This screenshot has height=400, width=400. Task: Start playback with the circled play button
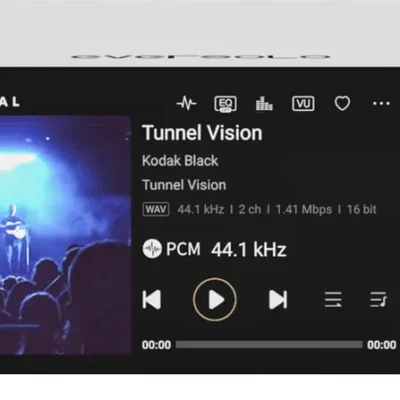click(215, 300)
